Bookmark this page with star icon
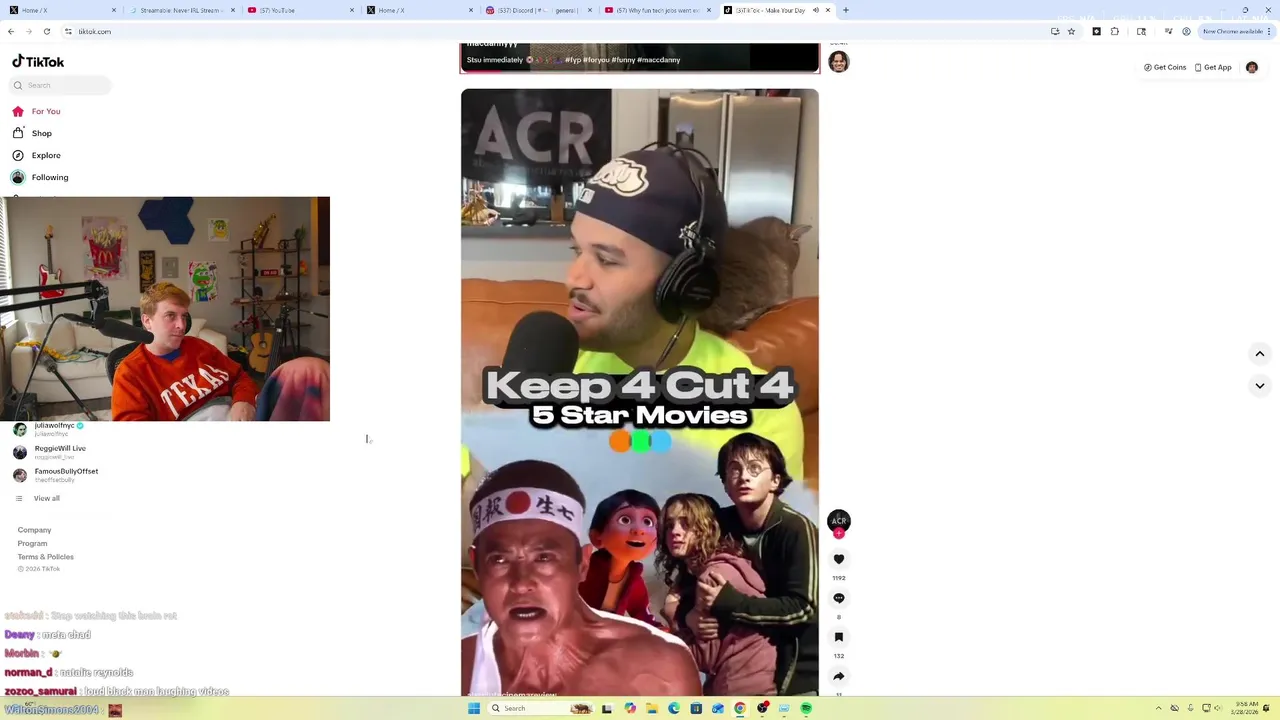 (1071, 31)
